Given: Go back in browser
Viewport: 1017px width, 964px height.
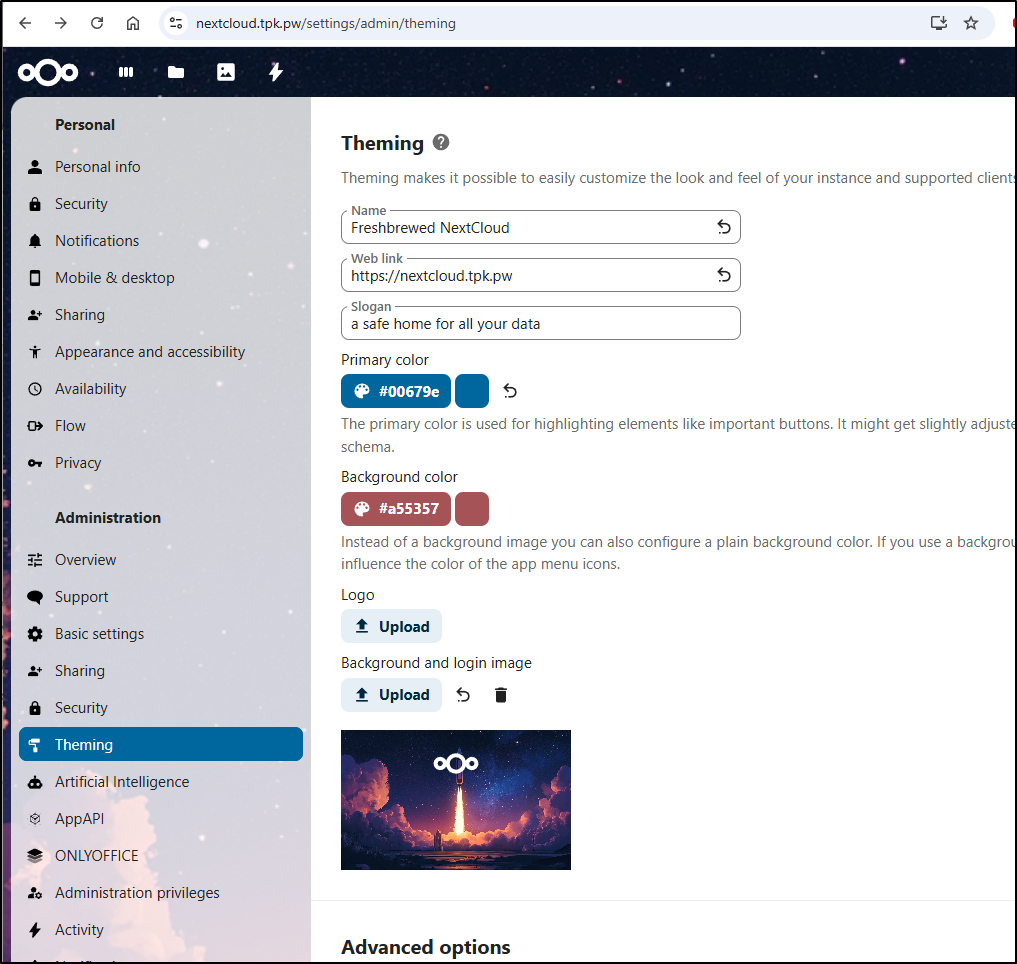Looking at the screenshot, I should point(25,23).
